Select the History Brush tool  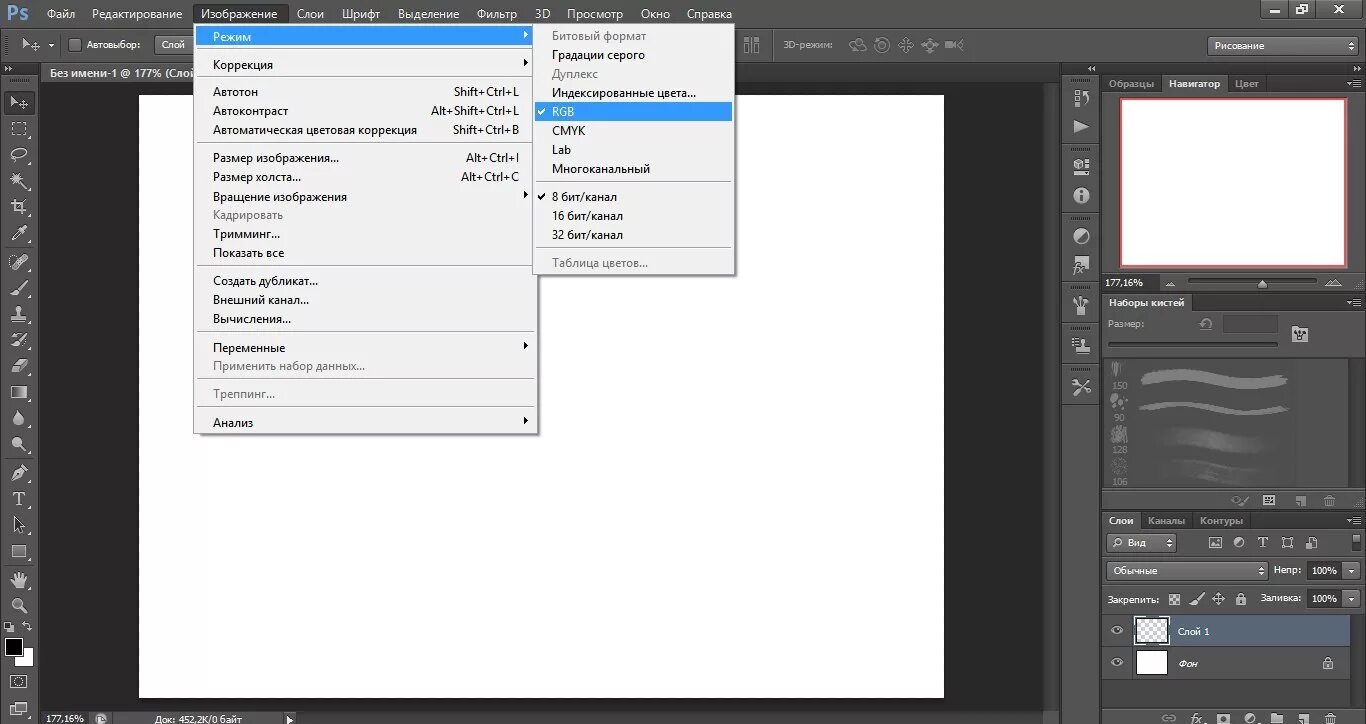(x=19, y=340)
